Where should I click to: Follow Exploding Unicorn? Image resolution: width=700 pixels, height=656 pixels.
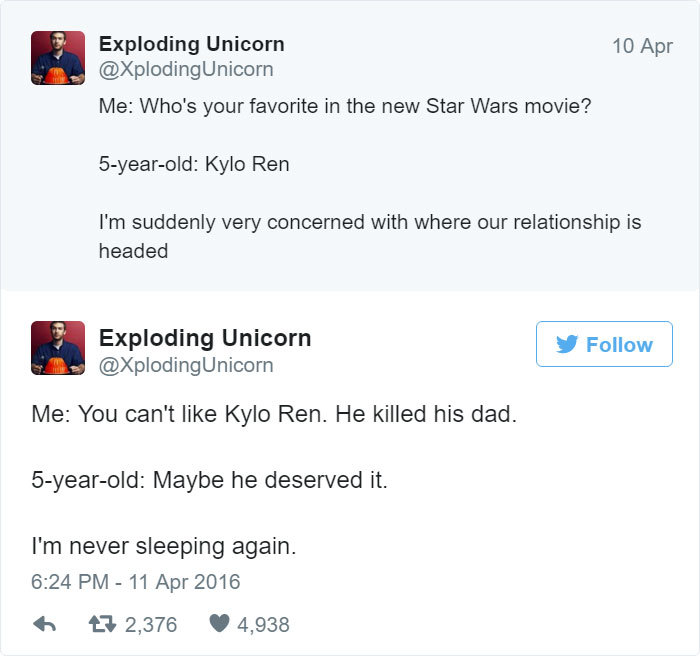click(x=604, y=345)
